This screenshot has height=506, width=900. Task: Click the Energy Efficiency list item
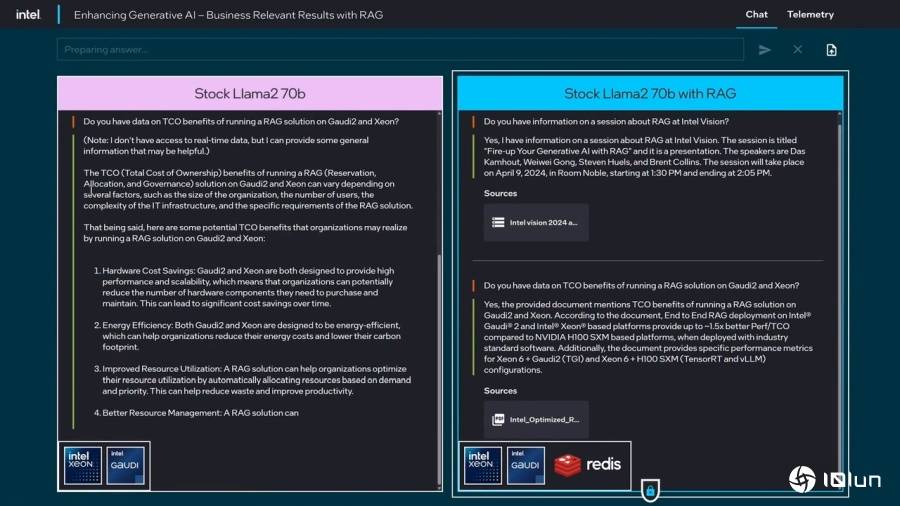pyautogui.click(x=248, y=336)
